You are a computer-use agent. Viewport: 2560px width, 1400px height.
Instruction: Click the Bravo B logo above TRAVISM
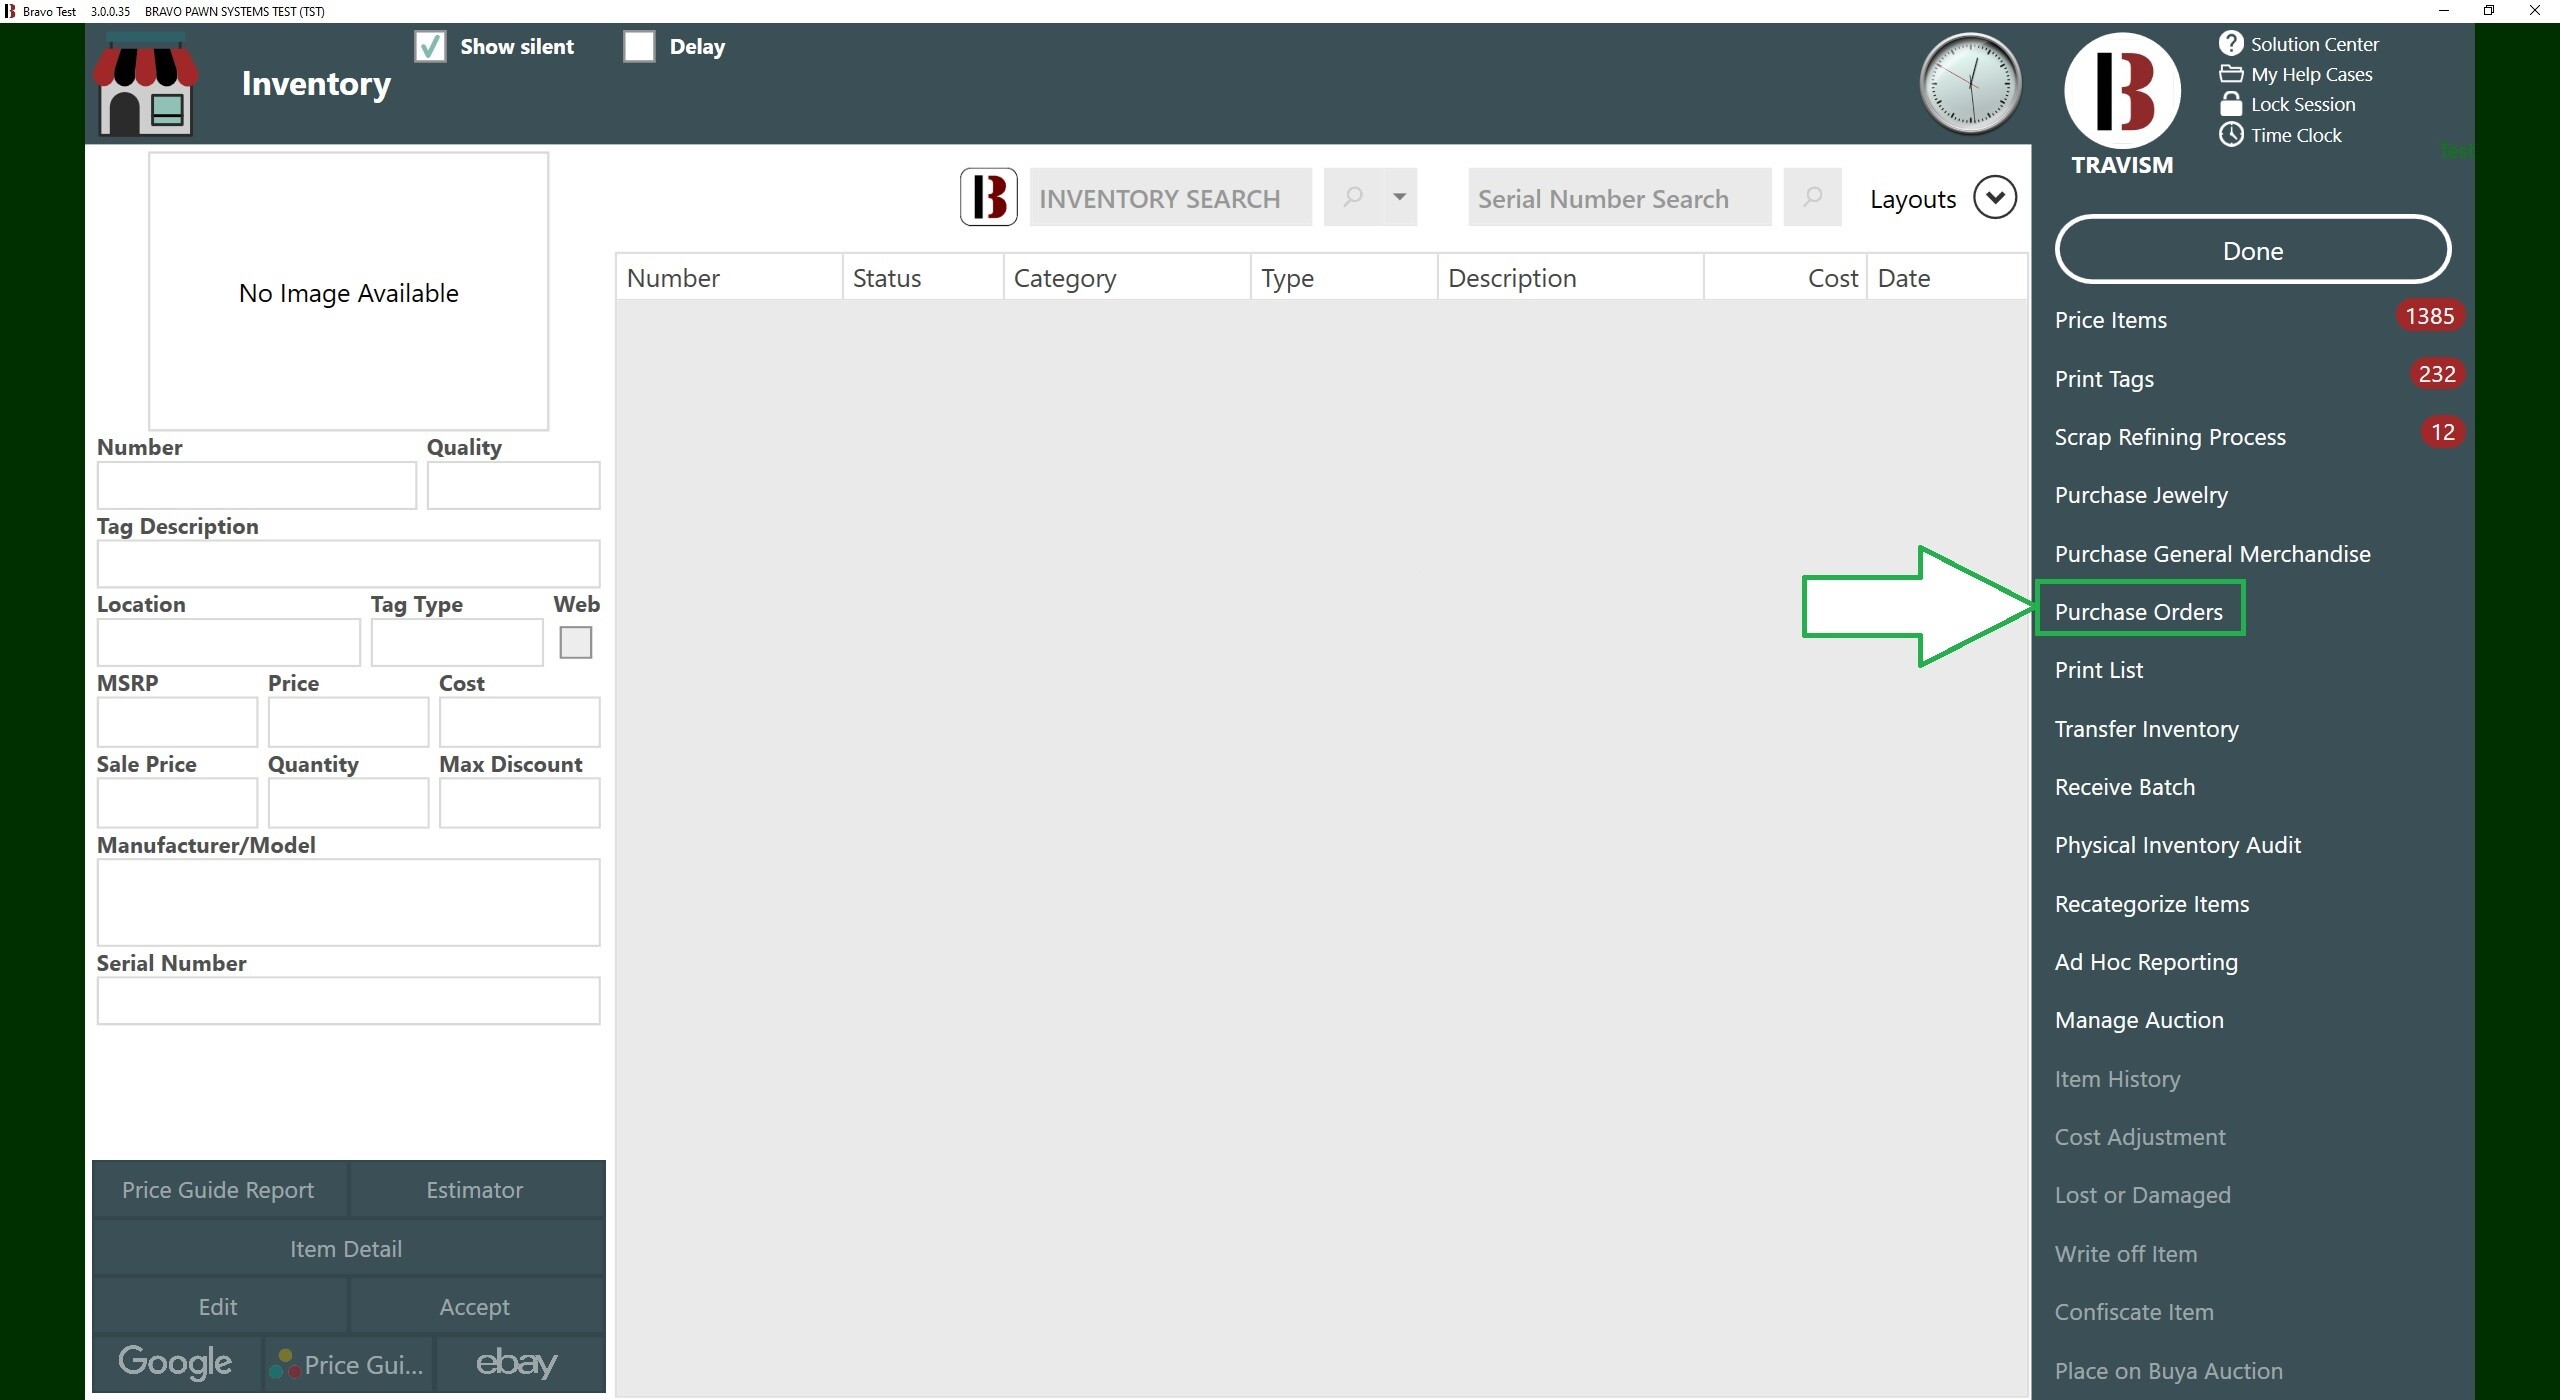[x=2122, y=91]
